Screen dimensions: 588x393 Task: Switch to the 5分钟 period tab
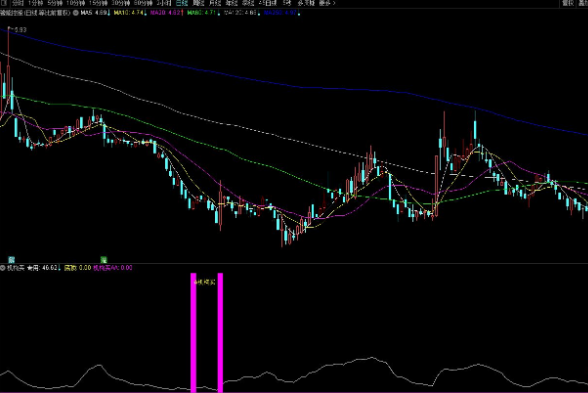point(55,3)
